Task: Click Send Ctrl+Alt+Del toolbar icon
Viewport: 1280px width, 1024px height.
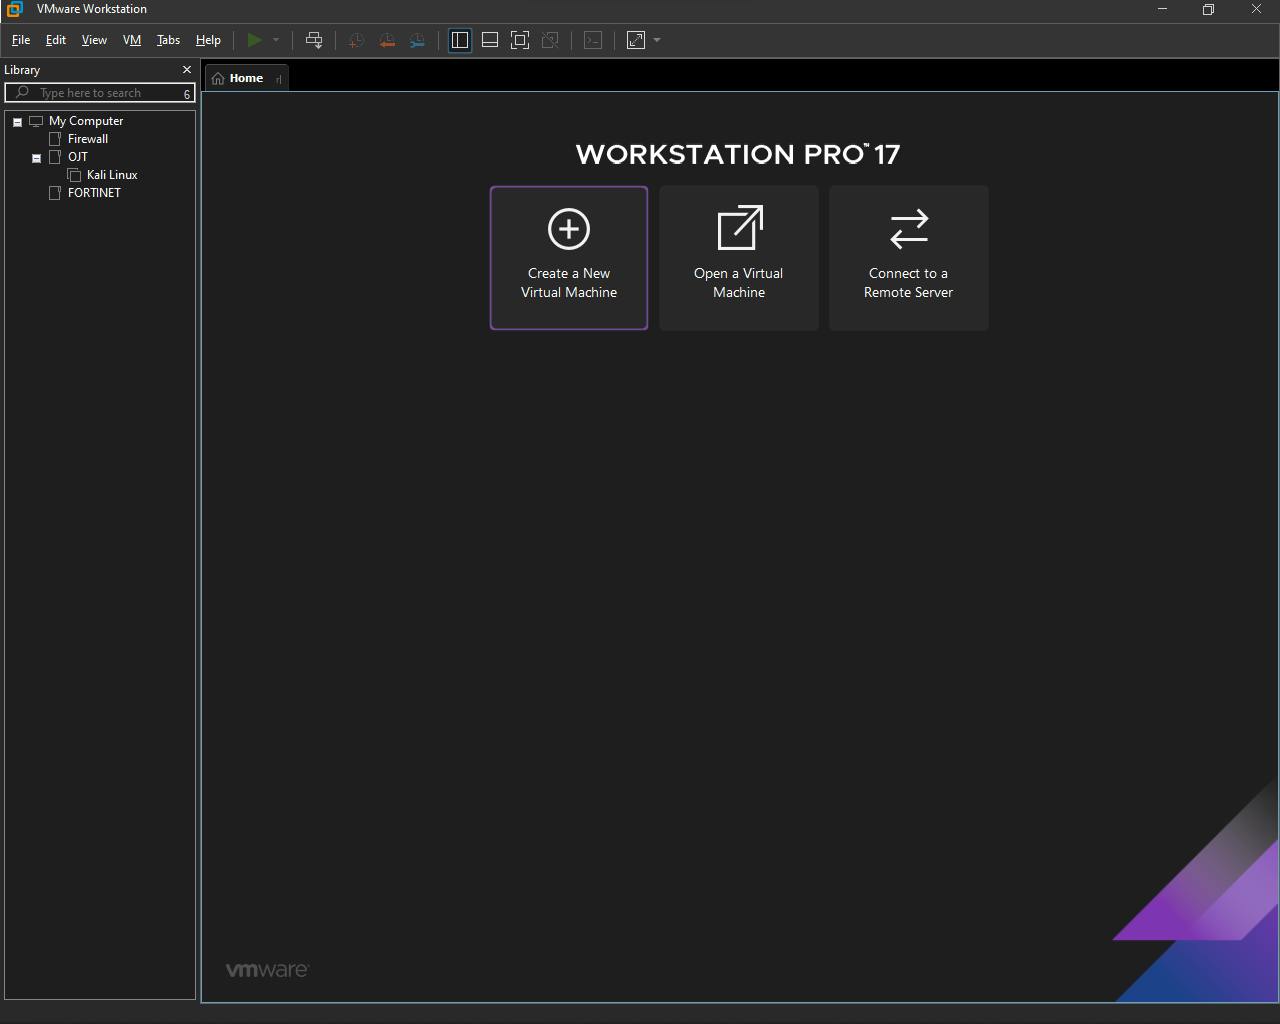Action: [314, 40]
